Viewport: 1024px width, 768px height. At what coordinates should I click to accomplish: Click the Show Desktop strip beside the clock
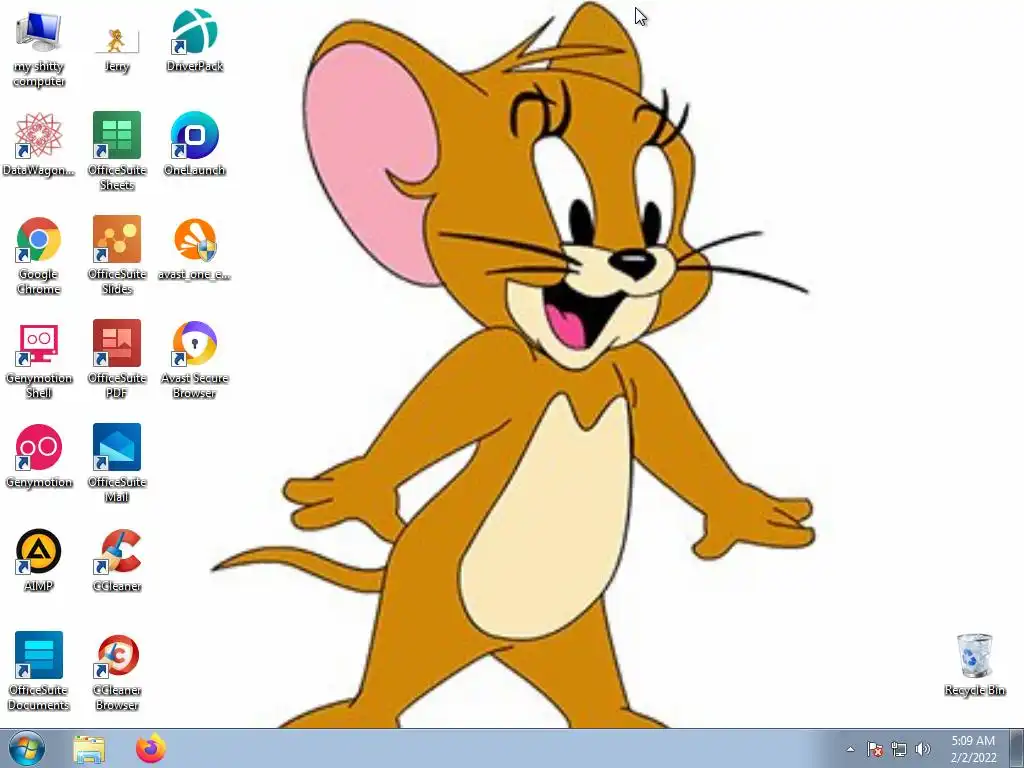pyautogui.click(x=1016, y=748)
